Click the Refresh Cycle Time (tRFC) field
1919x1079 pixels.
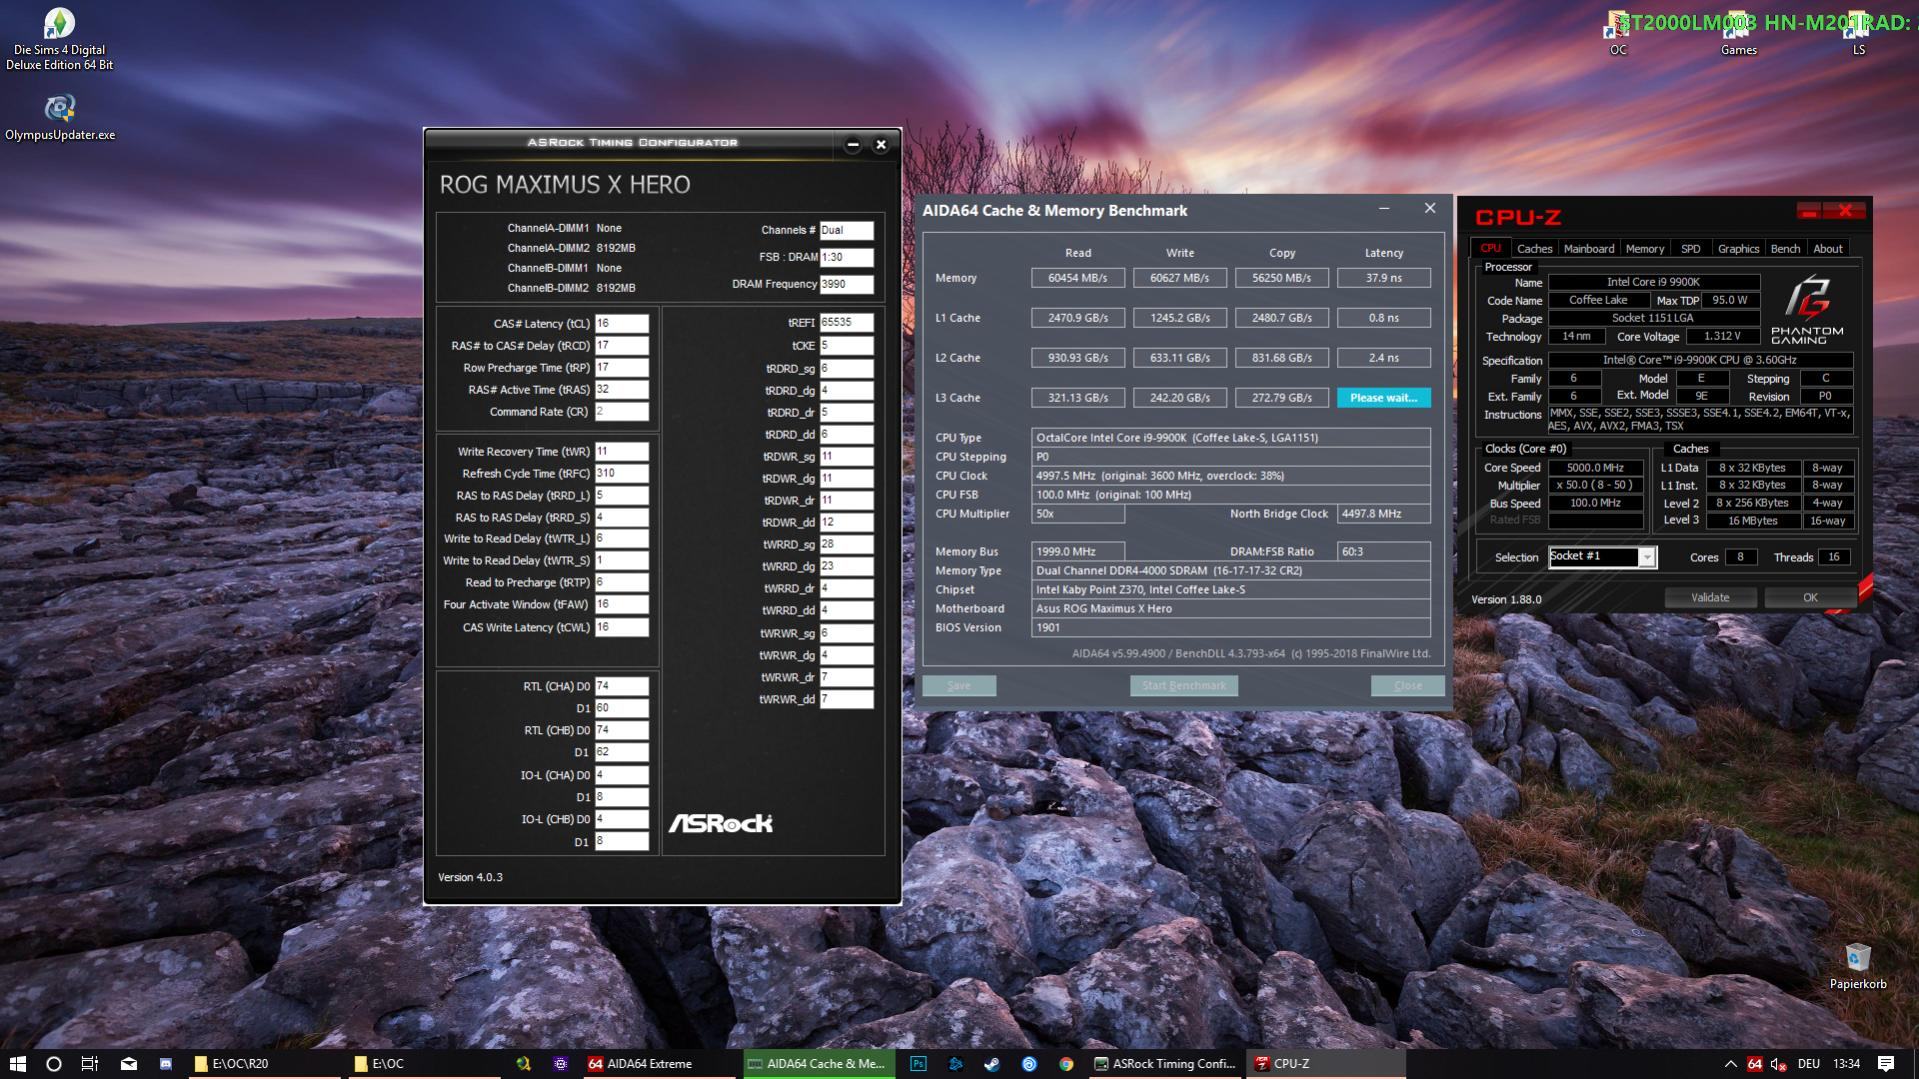click(x=622, y=474)
